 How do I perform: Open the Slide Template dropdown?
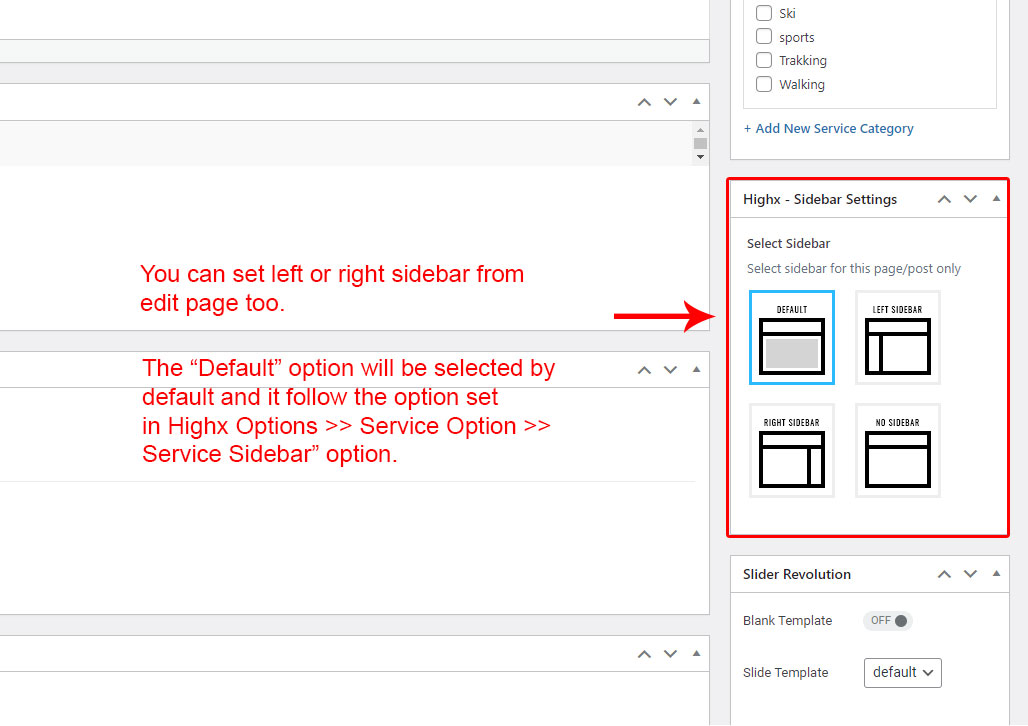tap(902, 673)
